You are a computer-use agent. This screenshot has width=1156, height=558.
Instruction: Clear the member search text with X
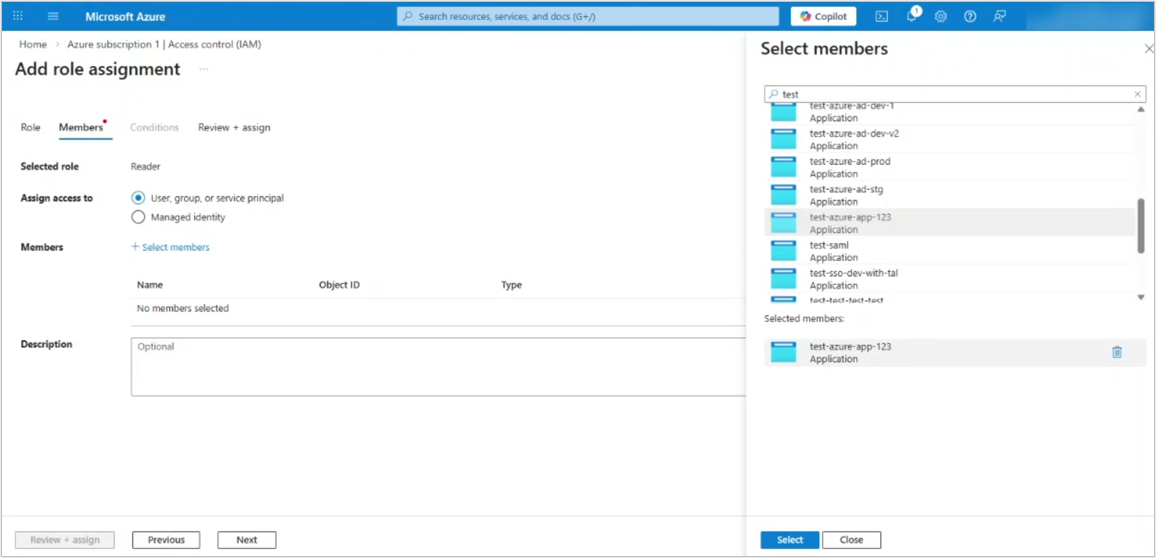pos(1137,94)
